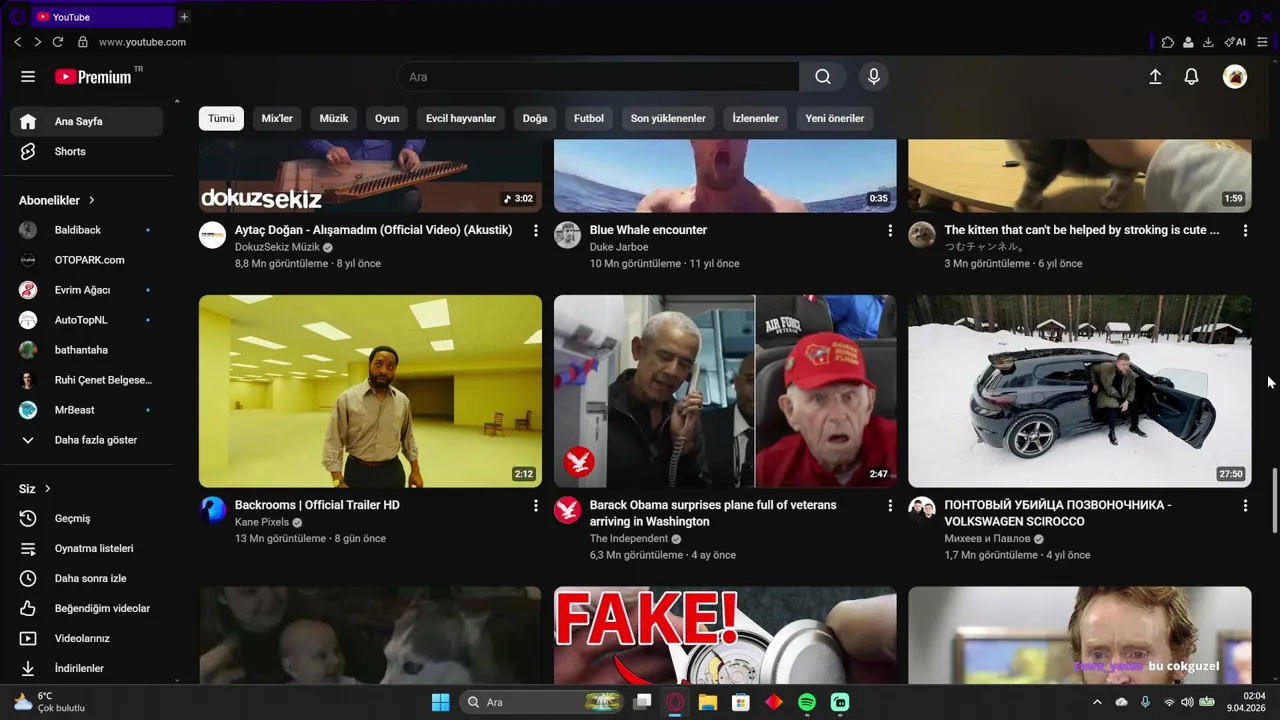1280x720 pixels.
Task: Select the Doğa filter chip
Action: pyautogui.click(x=535, y=118)
